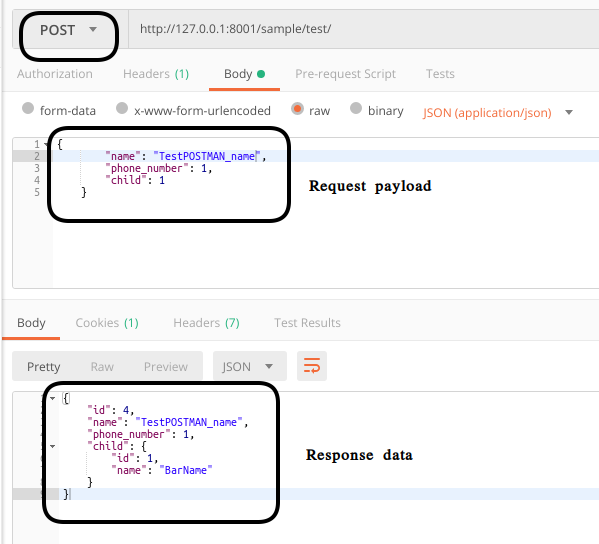Open the response Cookies (1) tab
The width and height of the screenshot is (599, 544).
click(107, 323)
